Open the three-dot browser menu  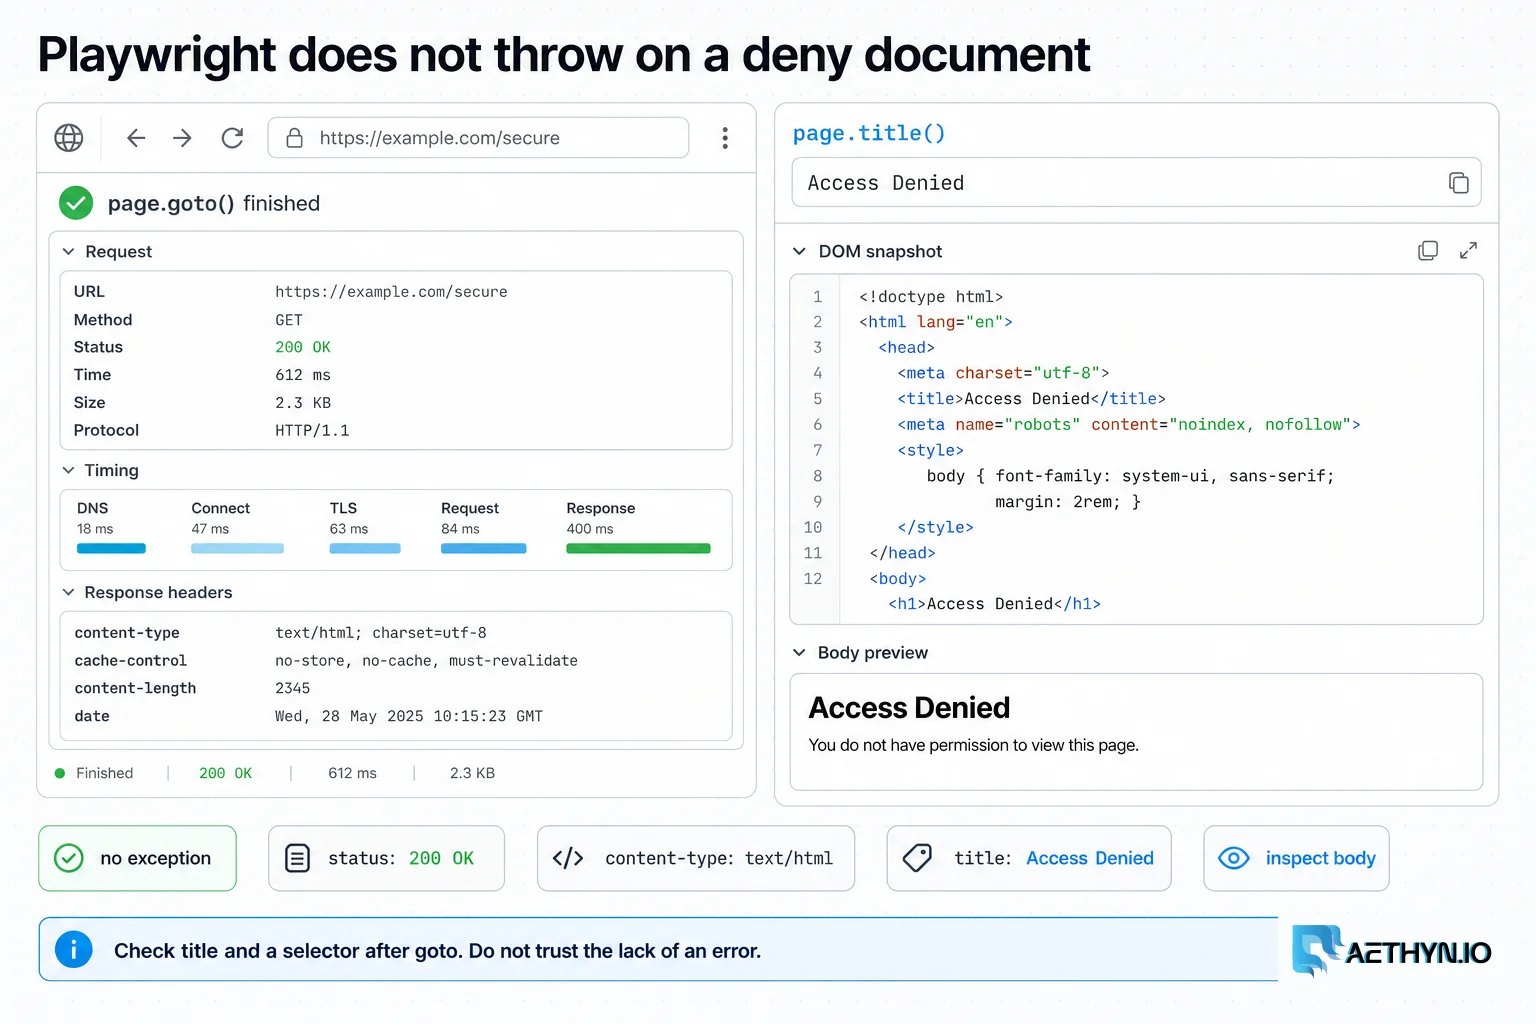pos(725,138)
